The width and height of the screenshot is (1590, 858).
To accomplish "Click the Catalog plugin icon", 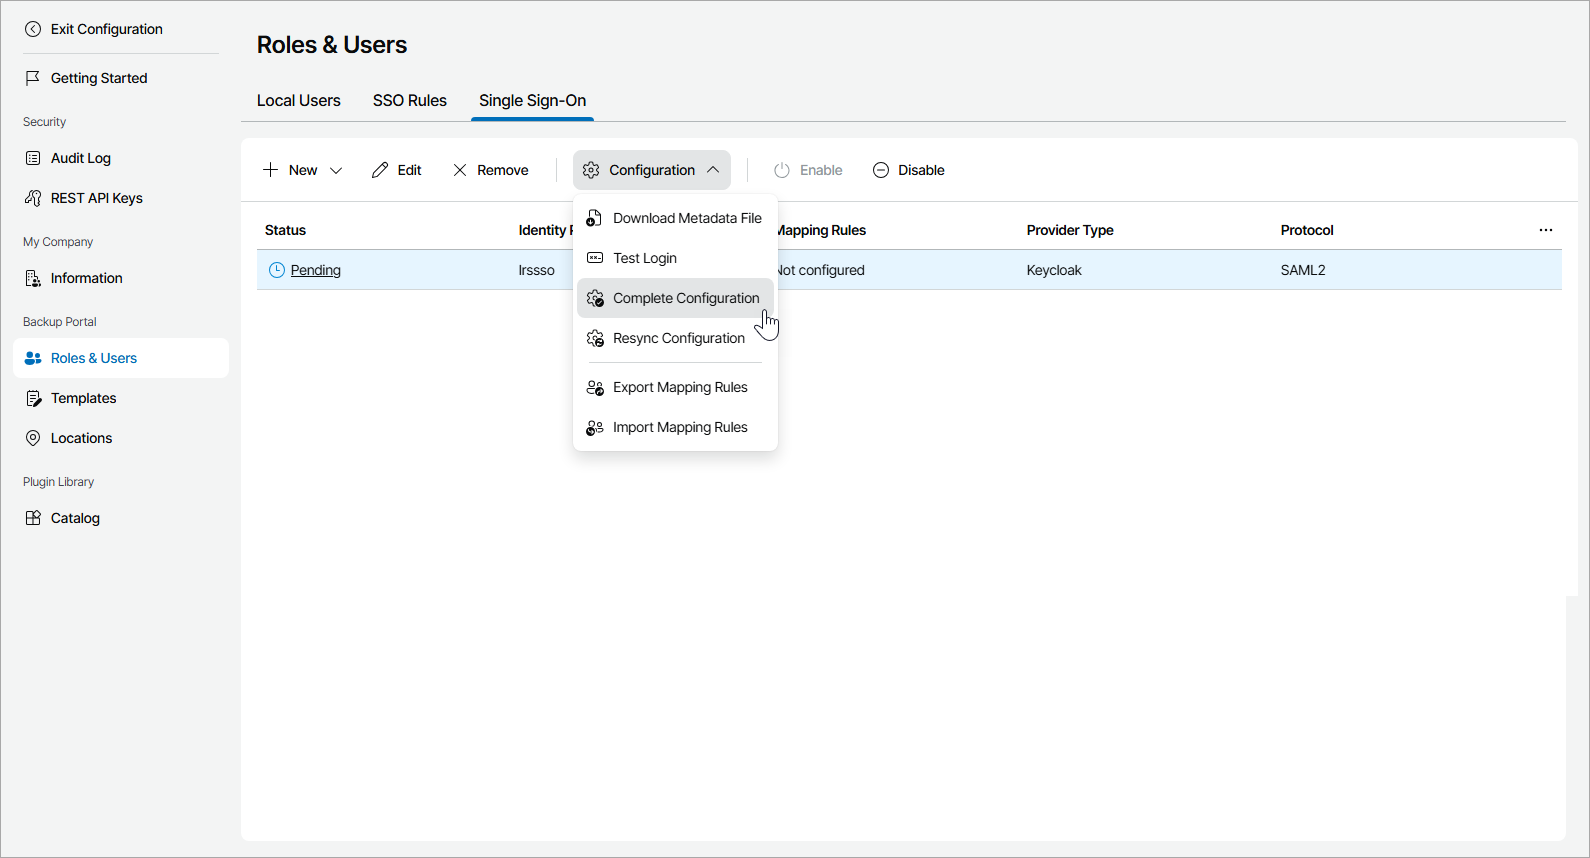I will 33,518.
